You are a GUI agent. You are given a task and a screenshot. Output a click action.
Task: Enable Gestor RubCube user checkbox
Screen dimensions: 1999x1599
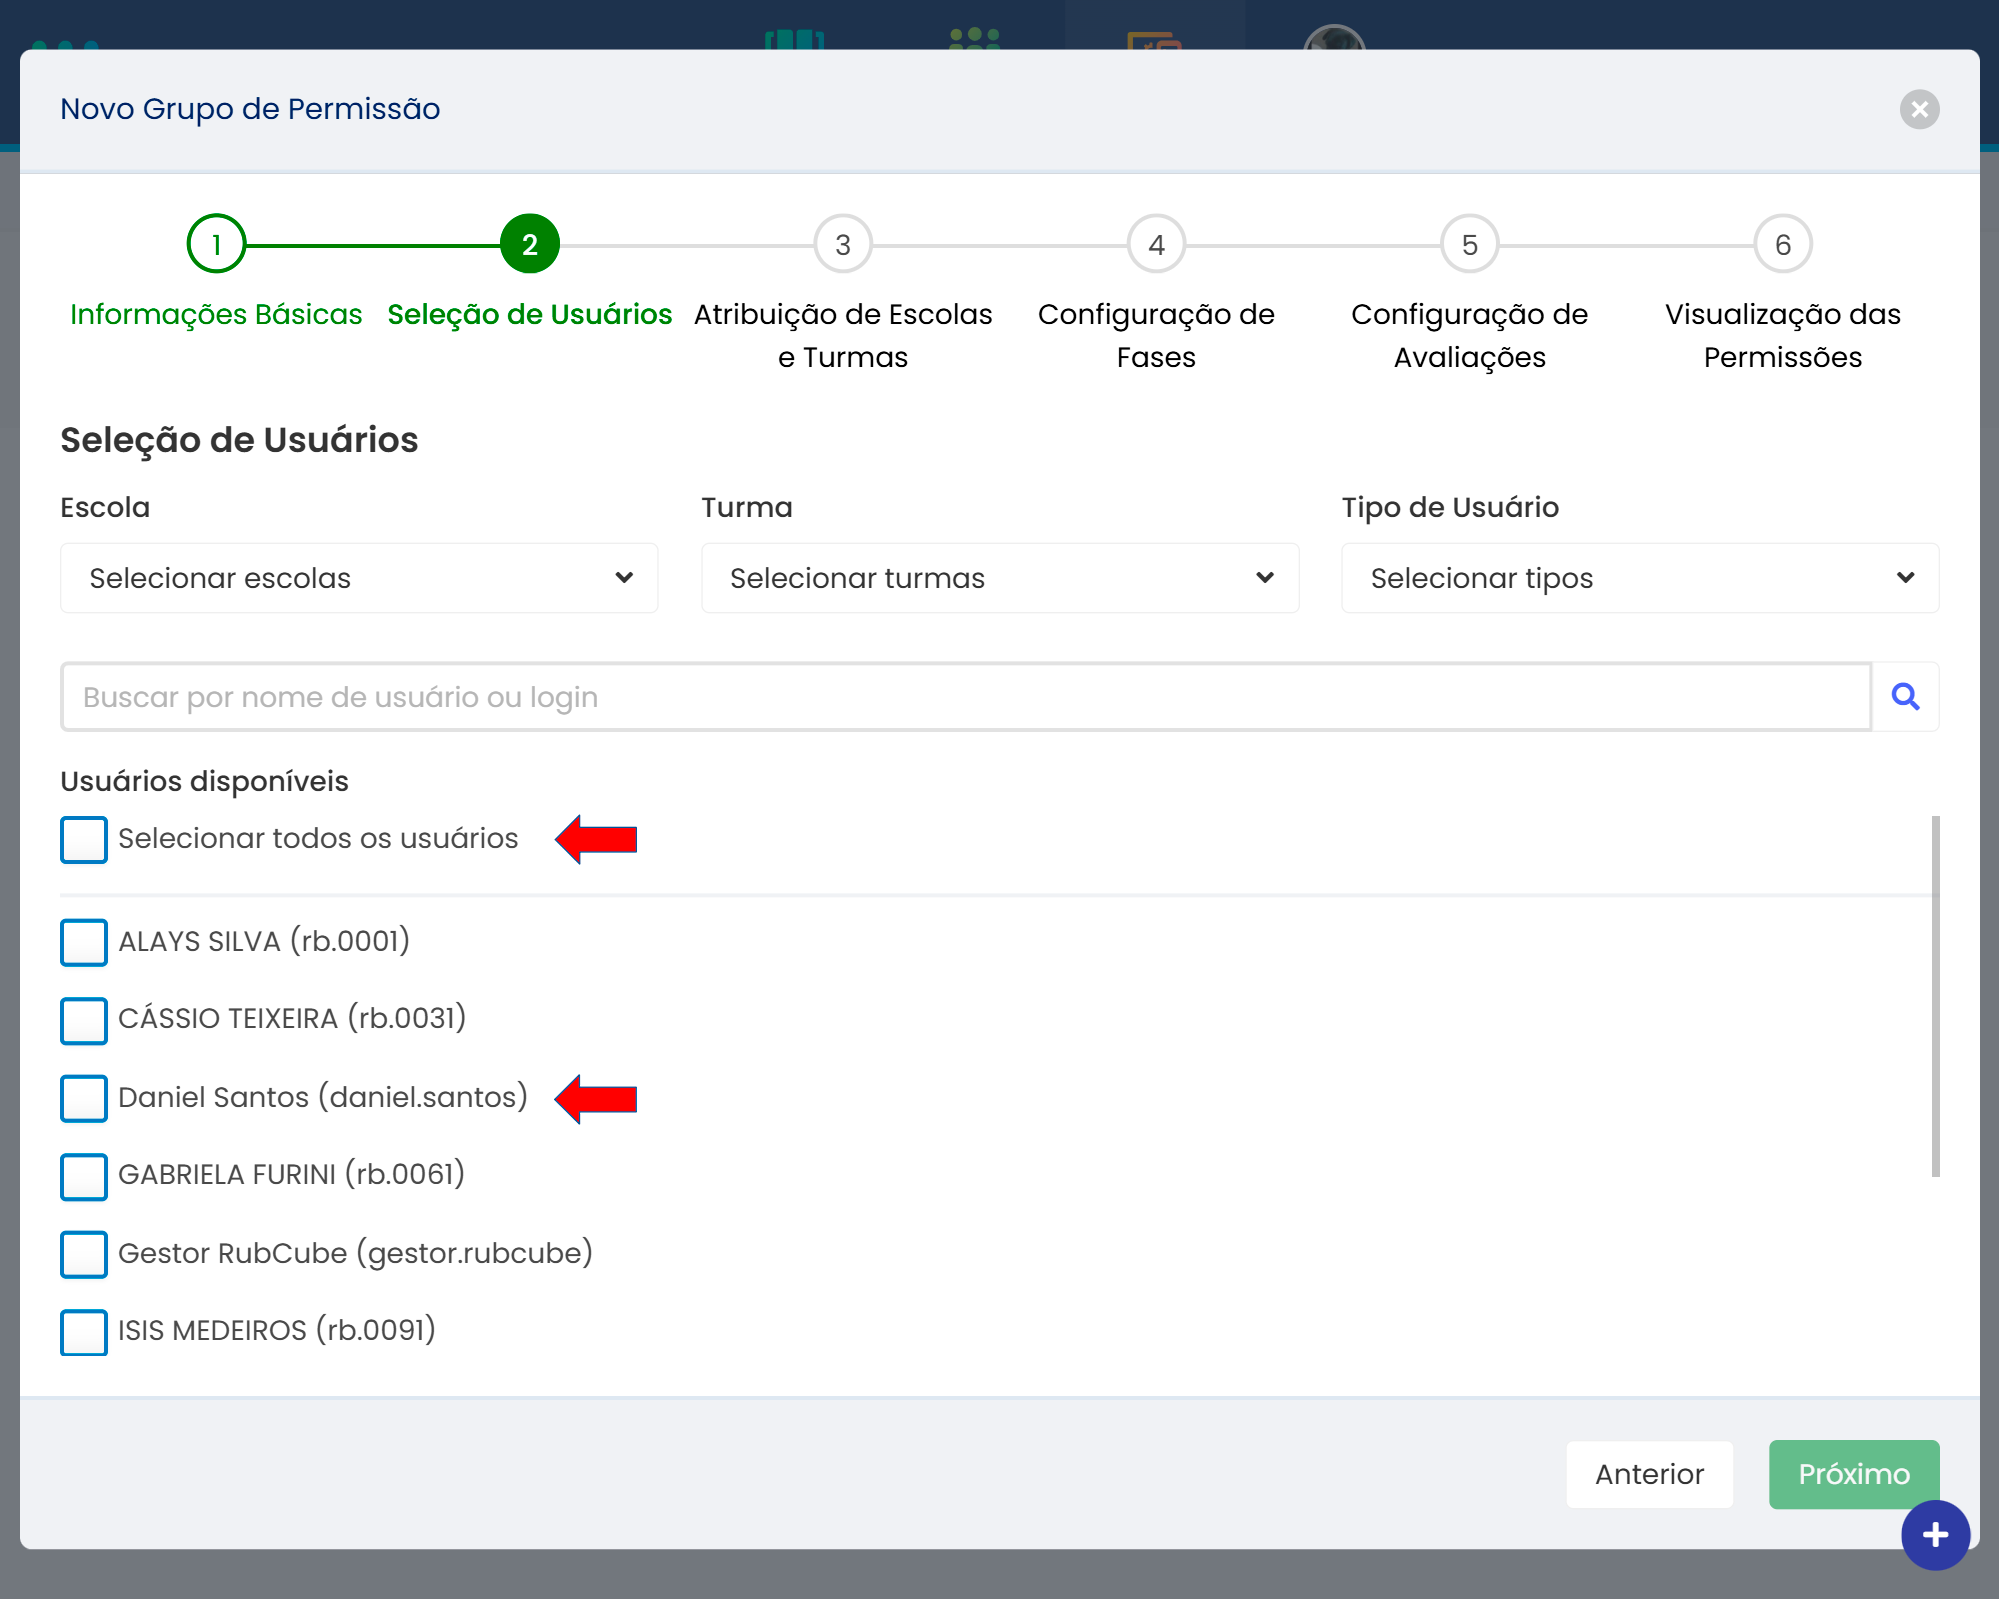click(84, 1254)
